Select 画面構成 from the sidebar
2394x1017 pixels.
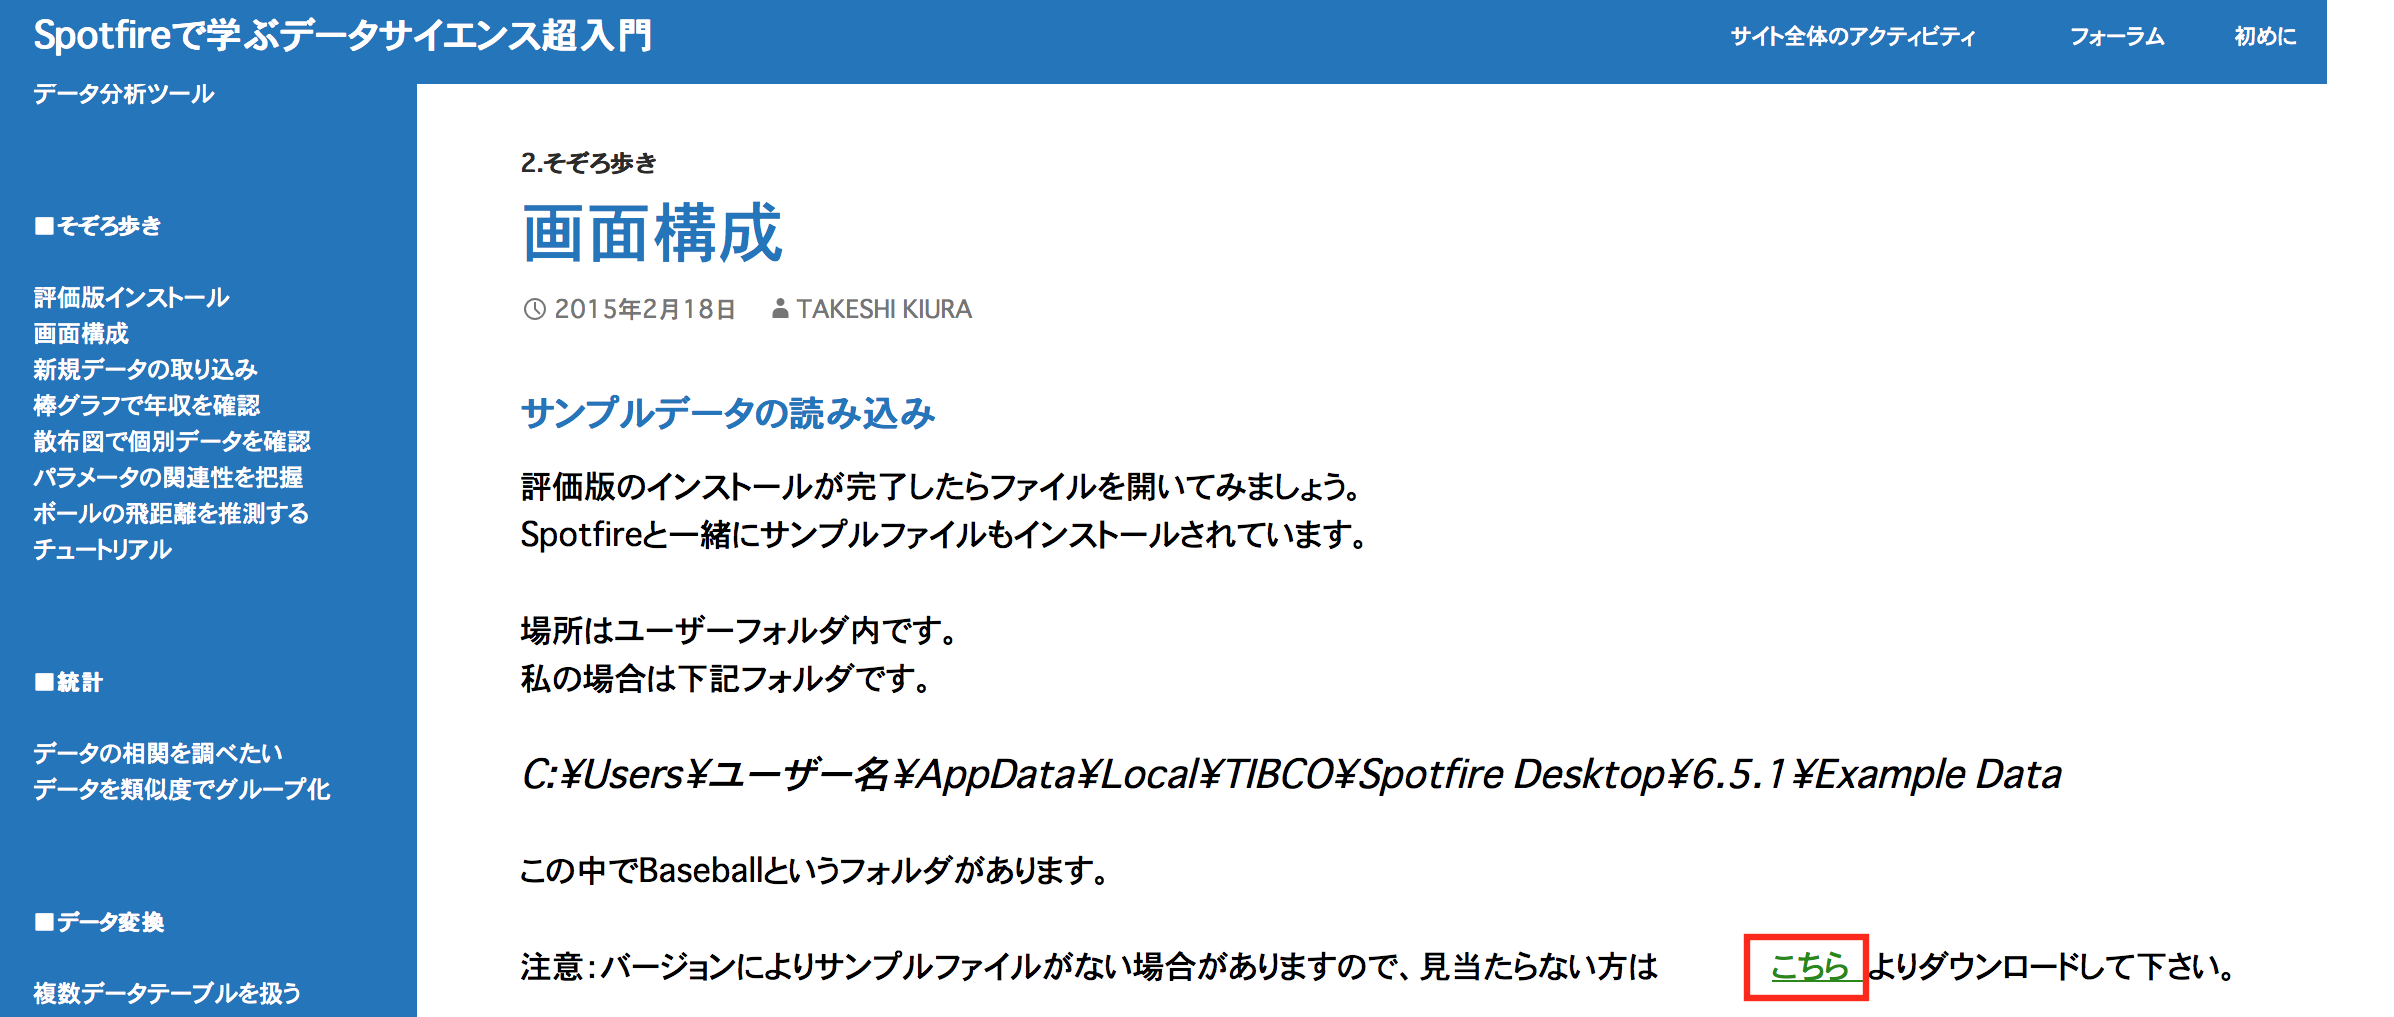[80, 334]
